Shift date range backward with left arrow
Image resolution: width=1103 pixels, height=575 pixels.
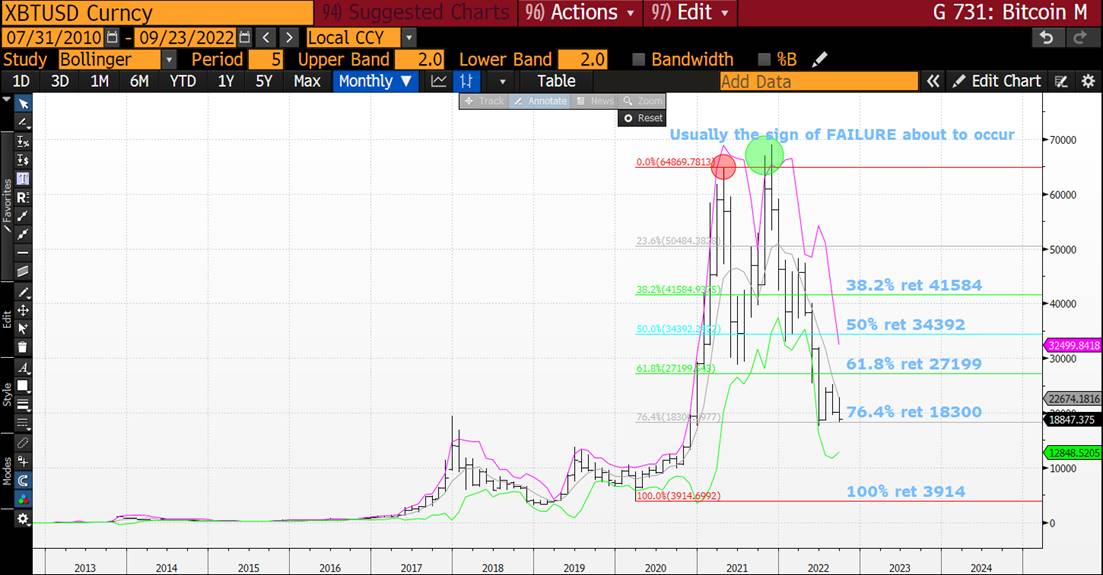click(x=266, y=37)
